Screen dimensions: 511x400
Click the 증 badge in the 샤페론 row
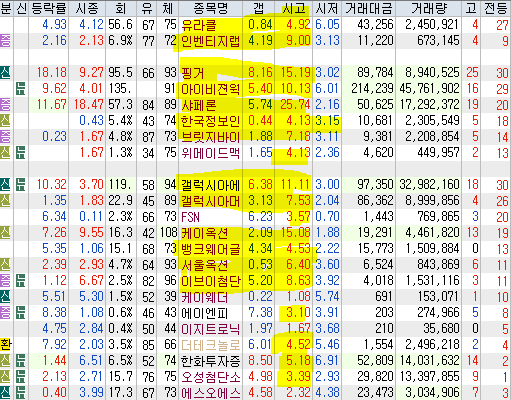(5, 105)
